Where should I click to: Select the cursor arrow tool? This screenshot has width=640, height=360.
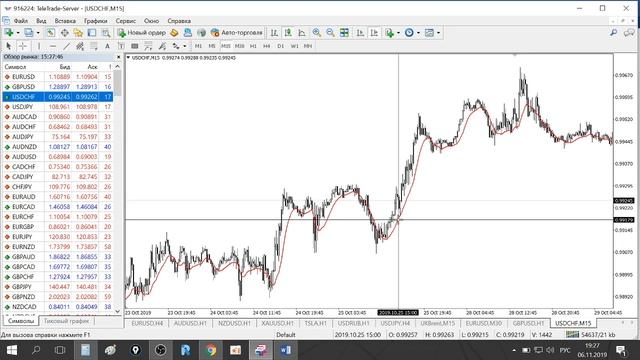tap(9, 46)
